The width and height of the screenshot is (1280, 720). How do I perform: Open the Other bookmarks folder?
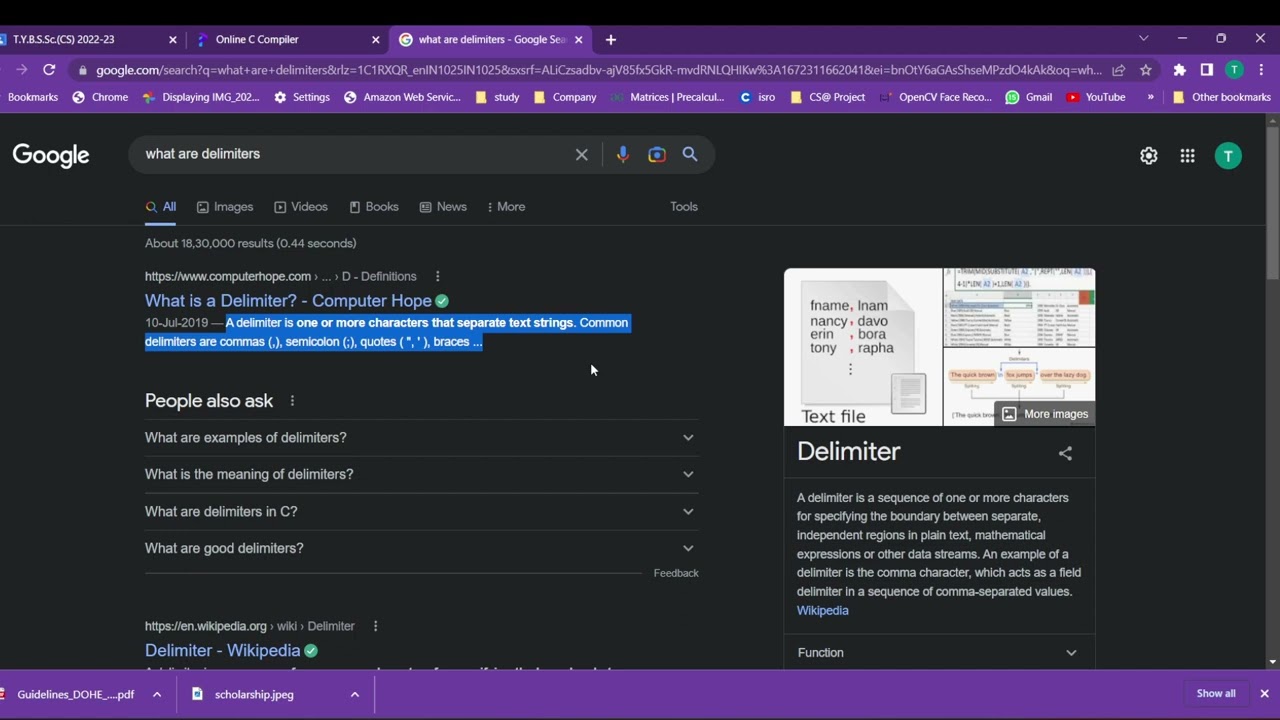1221,97
